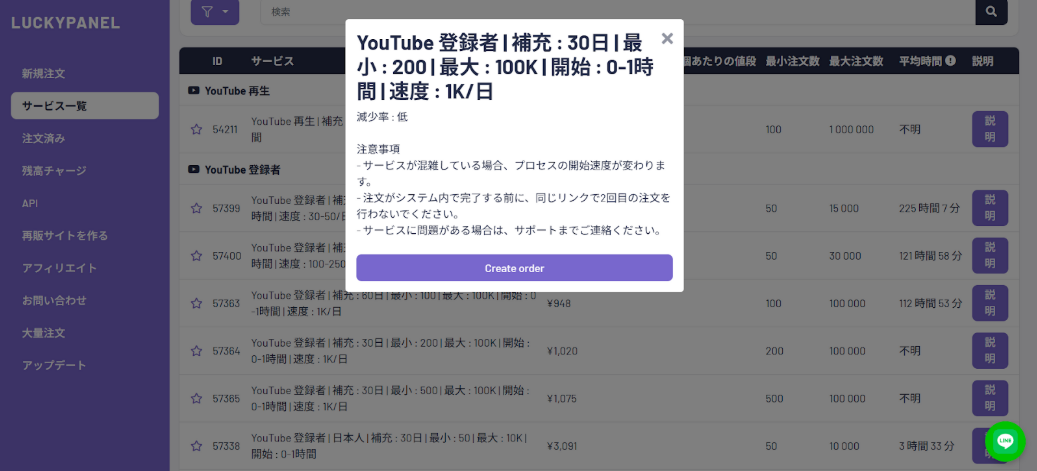
Task: Click the 1 000 000 max order value
Action: pyautogui.click(x=851, y=130)
